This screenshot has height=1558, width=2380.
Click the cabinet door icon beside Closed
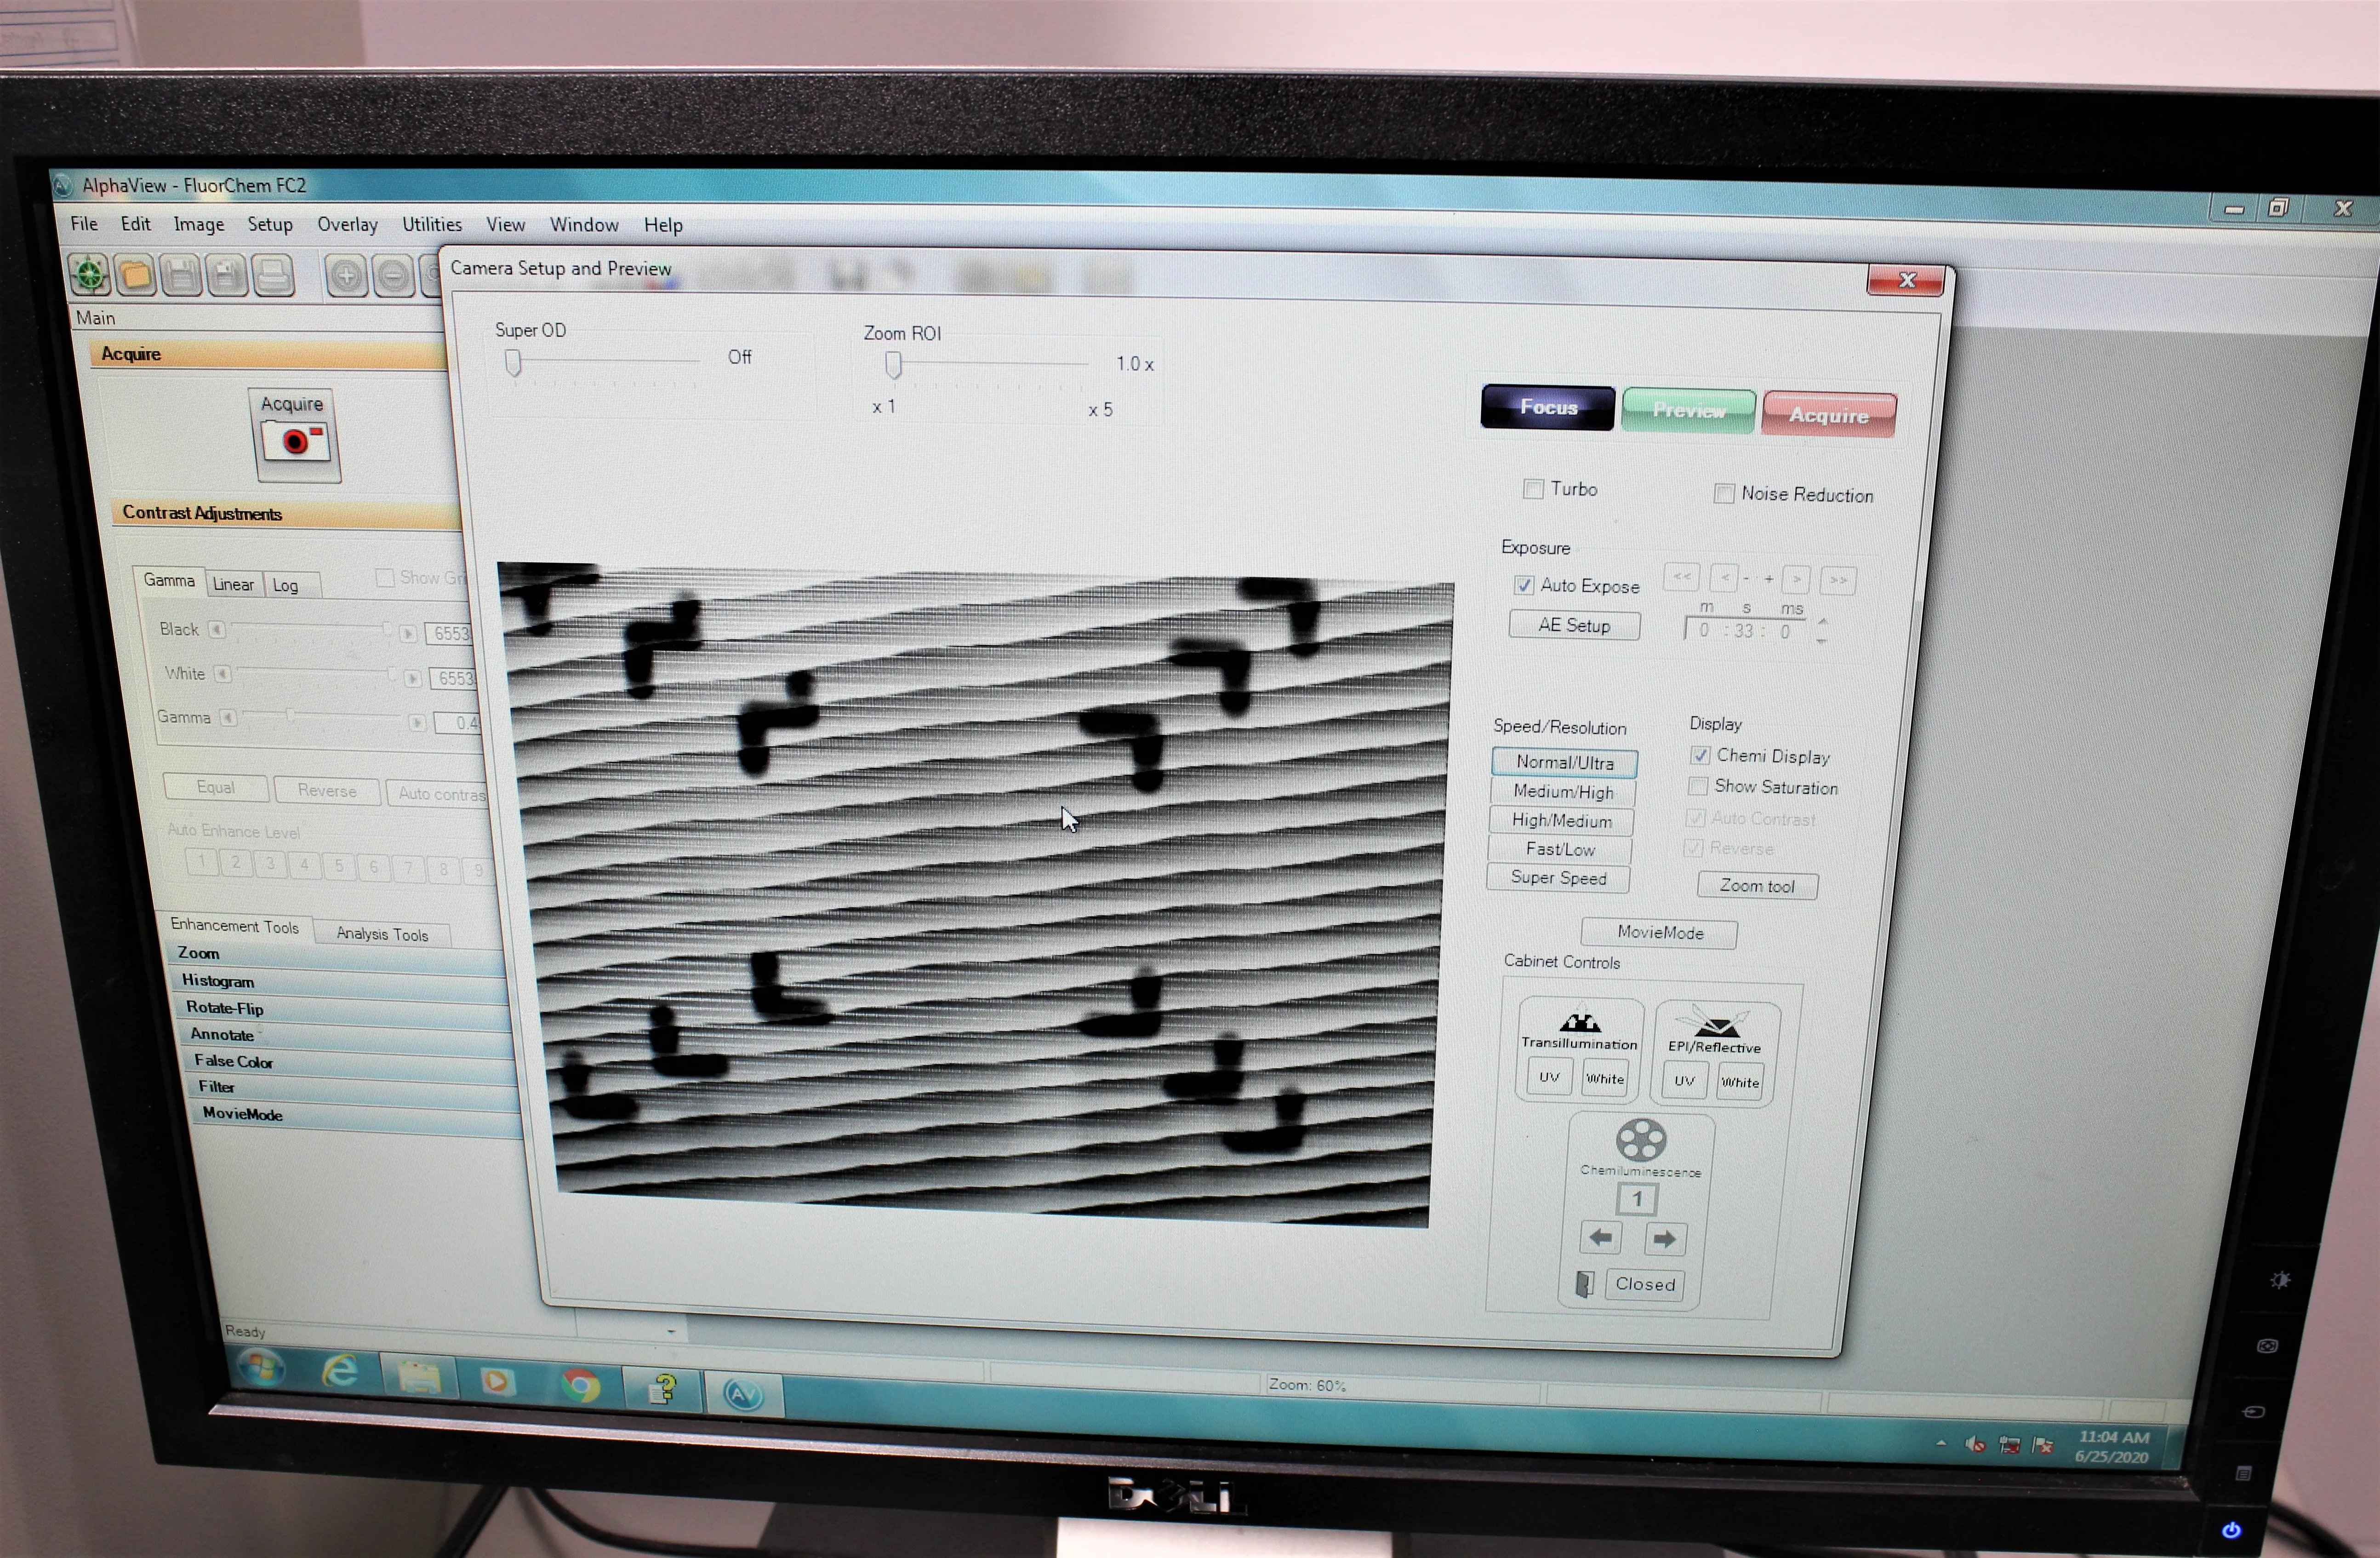[1584, 1283]
